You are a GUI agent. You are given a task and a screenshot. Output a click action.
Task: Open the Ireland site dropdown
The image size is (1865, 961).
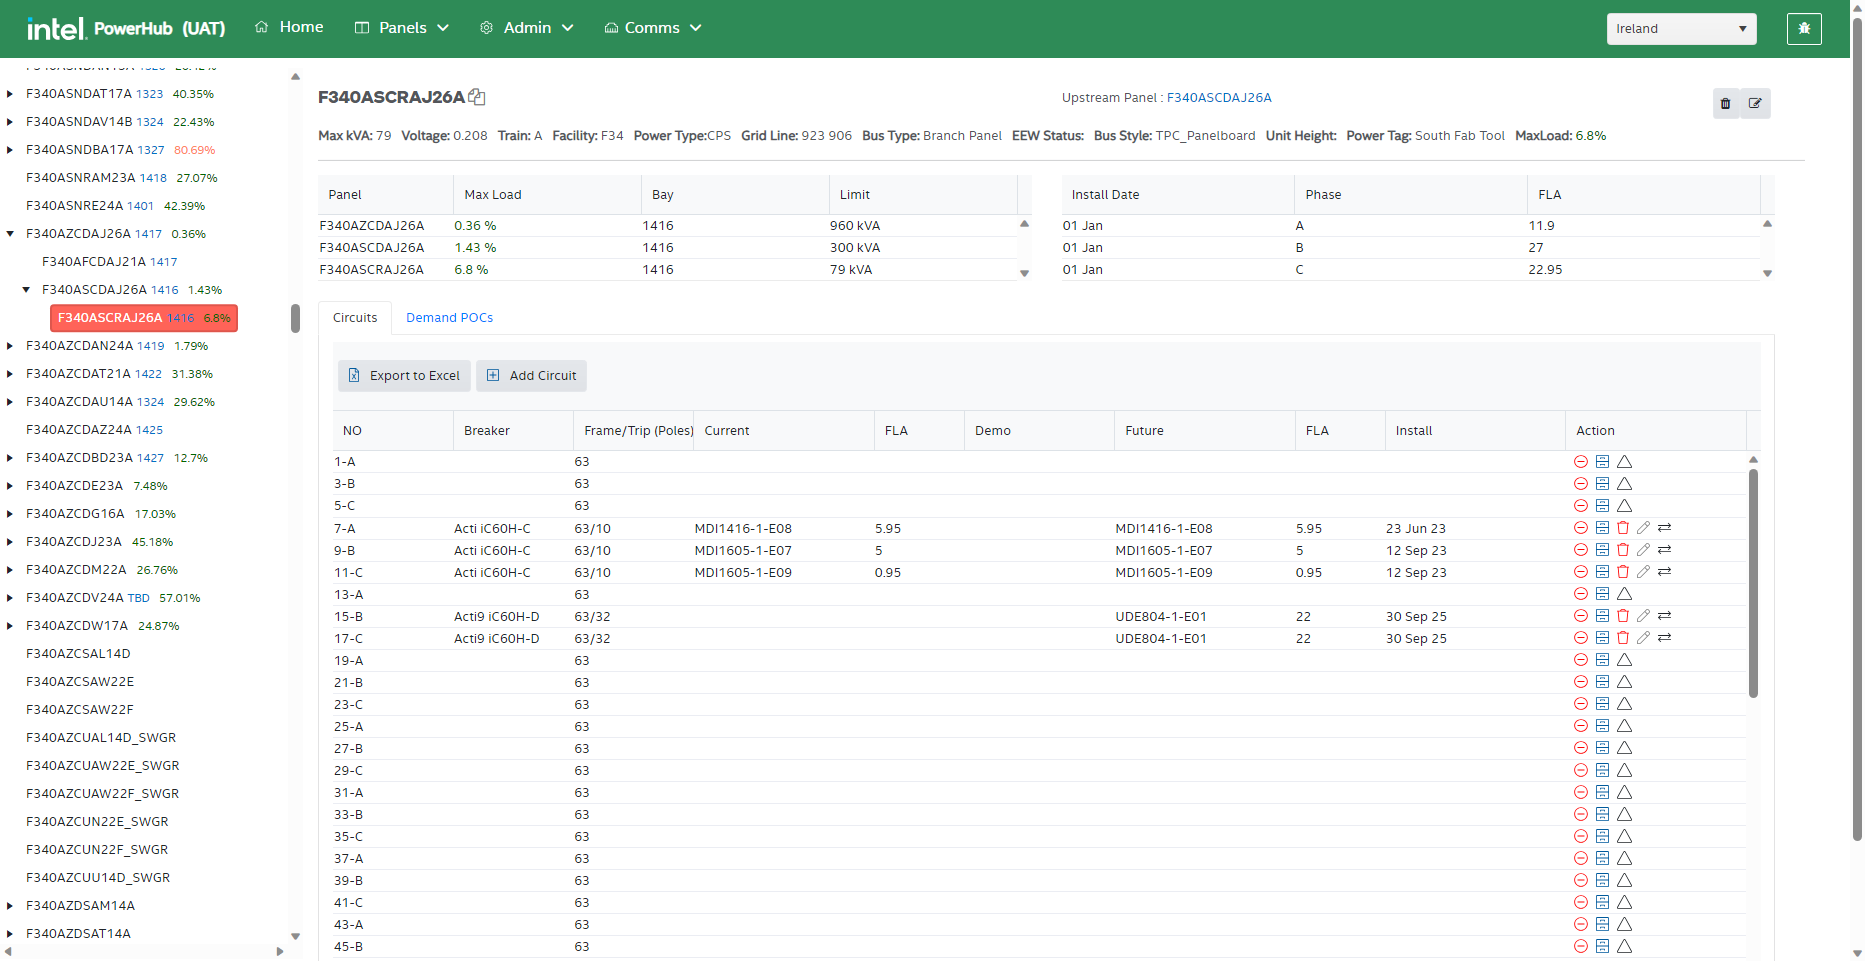pos(1680,29)
